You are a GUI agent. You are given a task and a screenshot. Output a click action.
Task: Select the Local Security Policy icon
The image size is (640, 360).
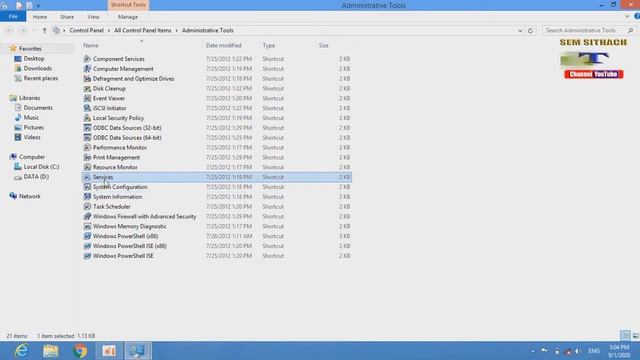(x=87, y=118)
